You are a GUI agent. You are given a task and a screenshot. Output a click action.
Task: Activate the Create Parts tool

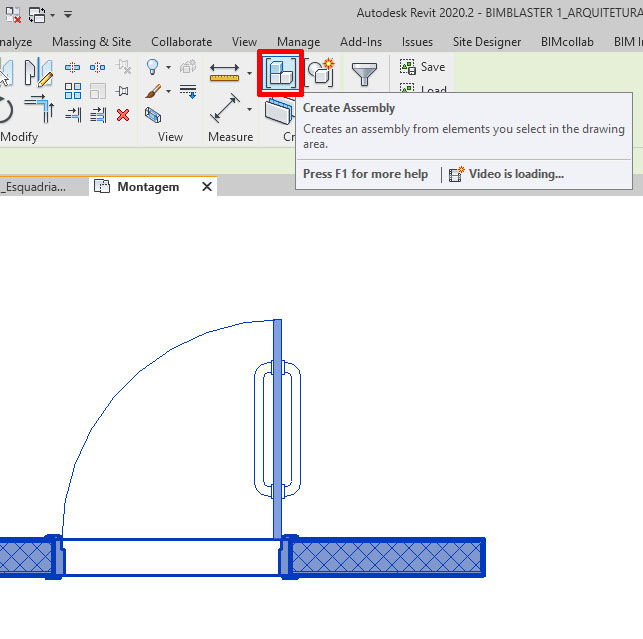coord(278,111)
